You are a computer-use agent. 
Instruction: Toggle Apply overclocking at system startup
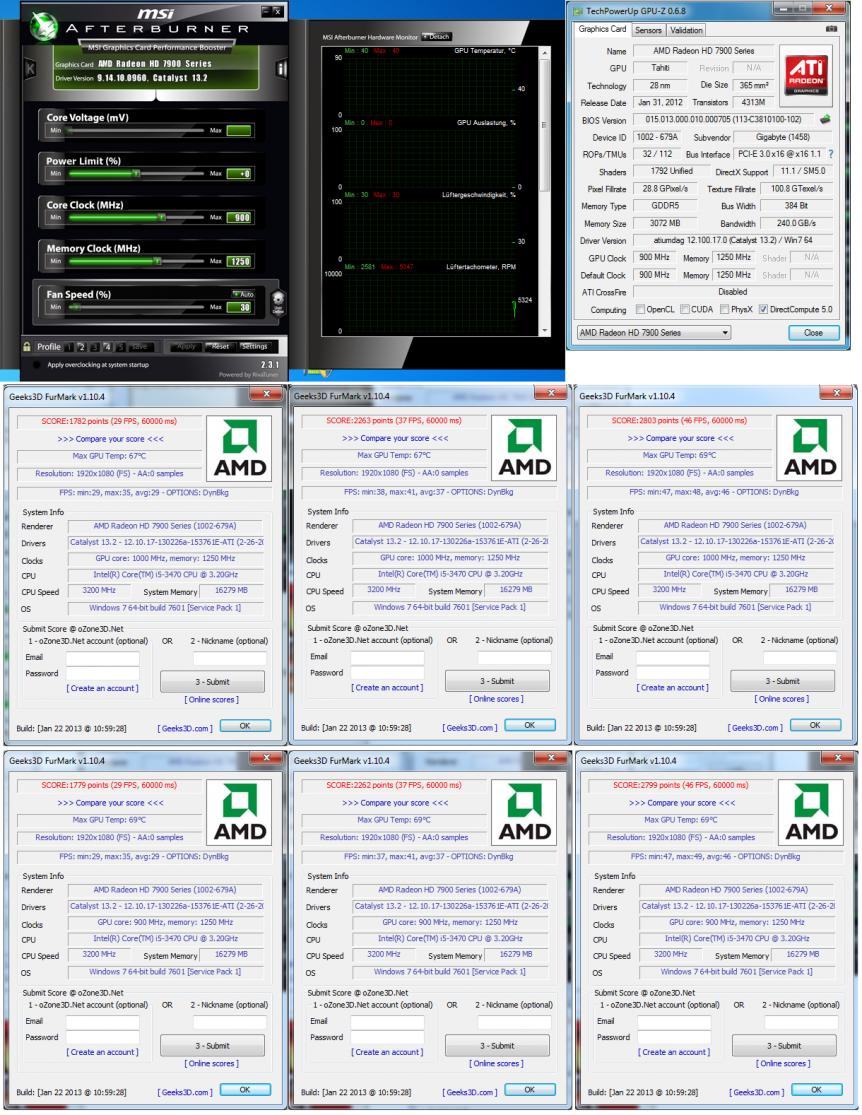(36, 365)
